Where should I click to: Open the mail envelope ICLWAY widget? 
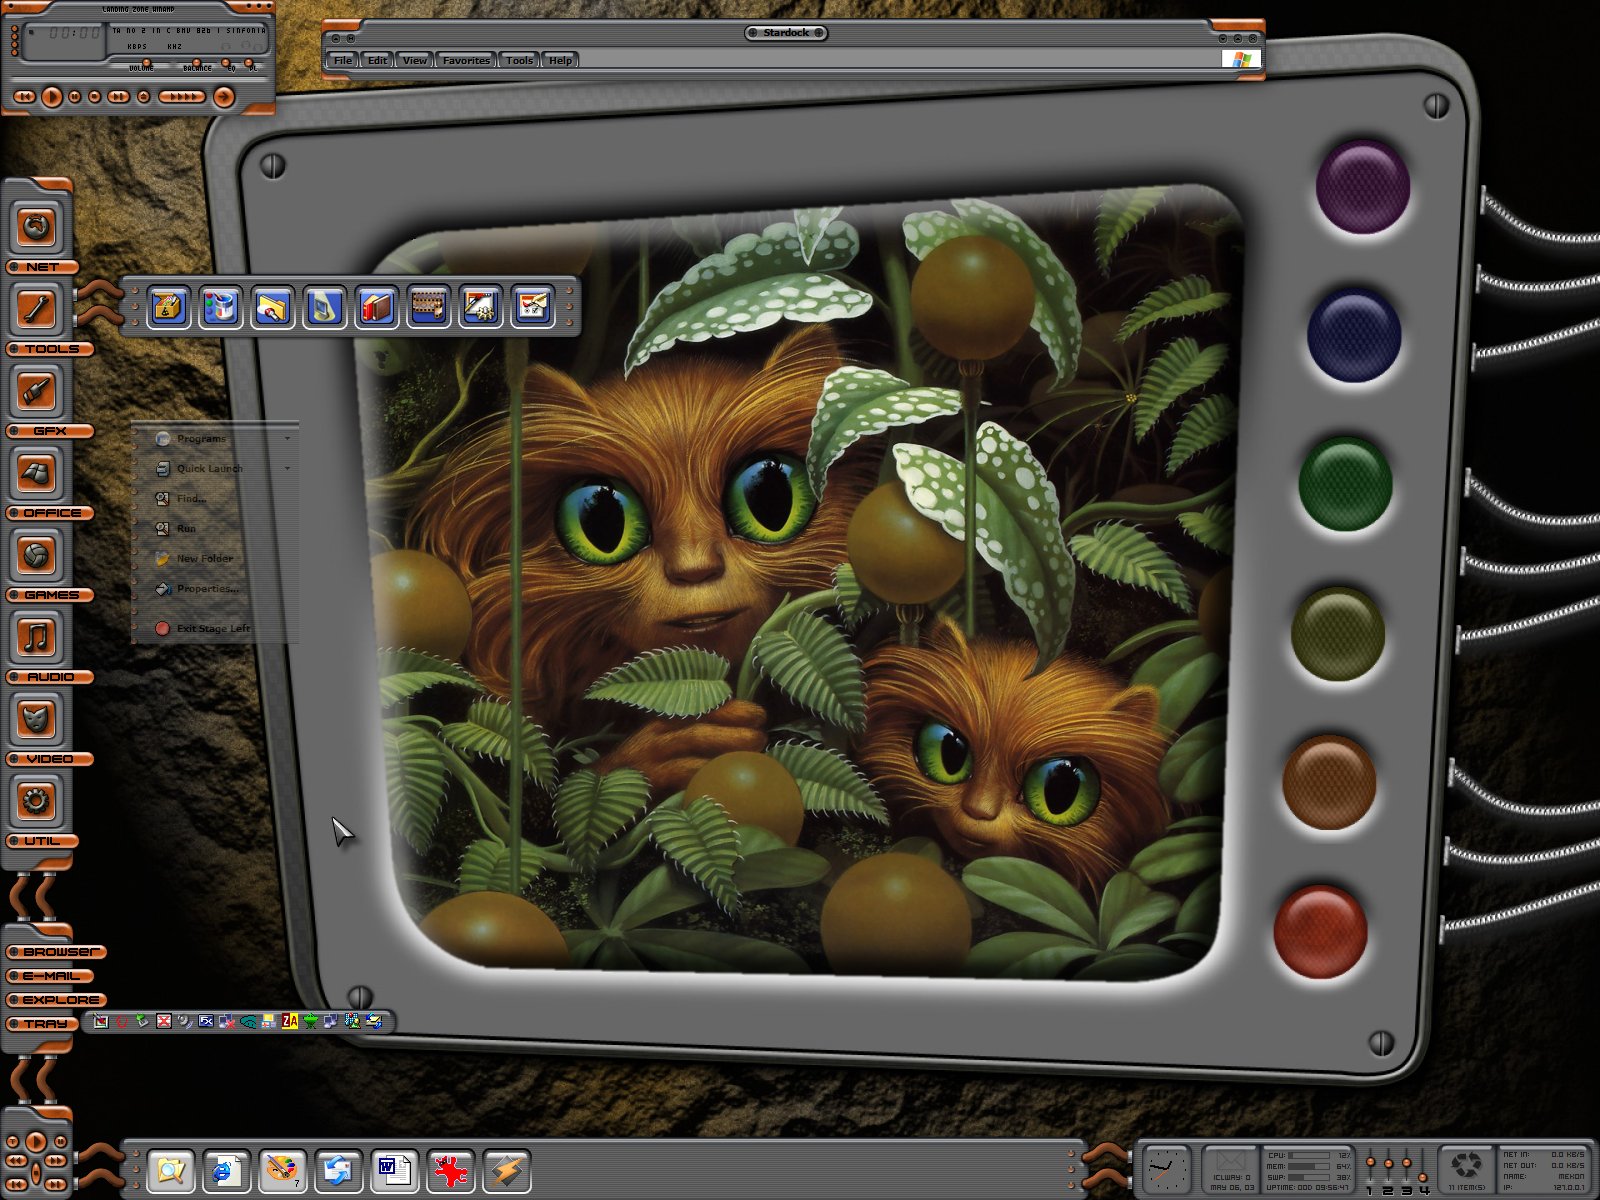coord(1230,1169)
